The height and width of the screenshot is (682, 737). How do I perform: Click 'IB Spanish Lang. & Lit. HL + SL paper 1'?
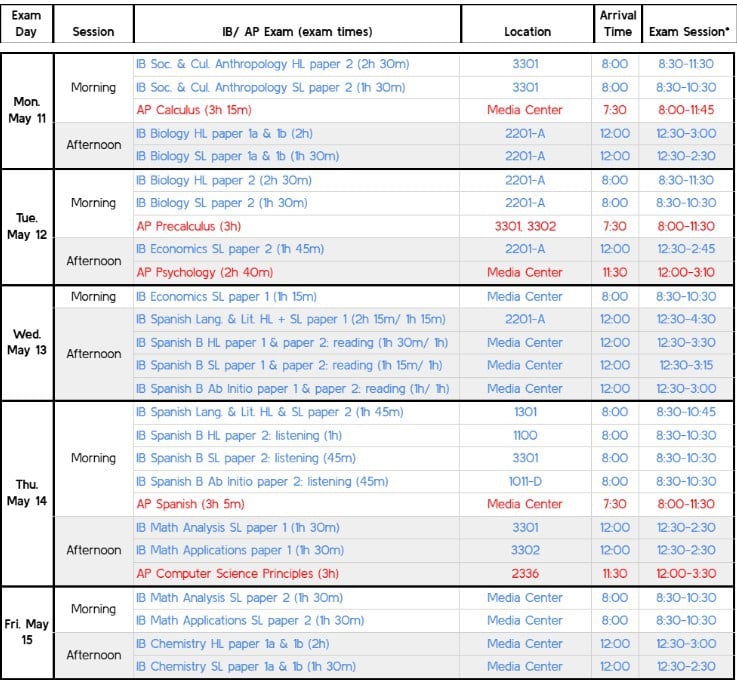click(290, 320)
